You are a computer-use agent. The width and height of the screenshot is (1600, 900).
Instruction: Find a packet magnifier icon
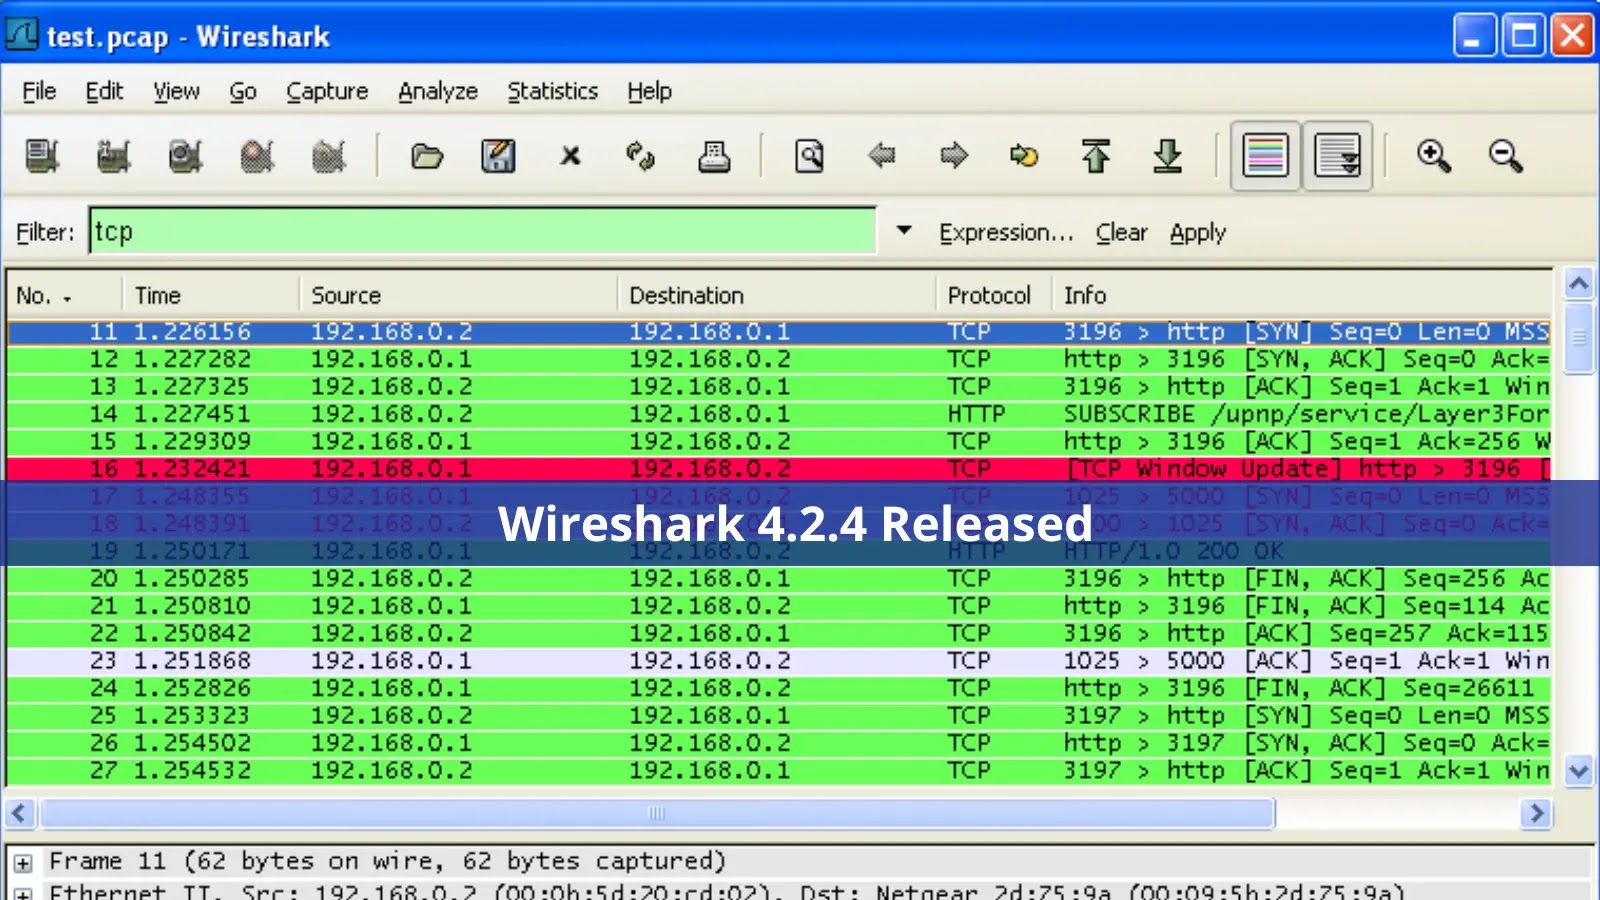pos(810,156)
